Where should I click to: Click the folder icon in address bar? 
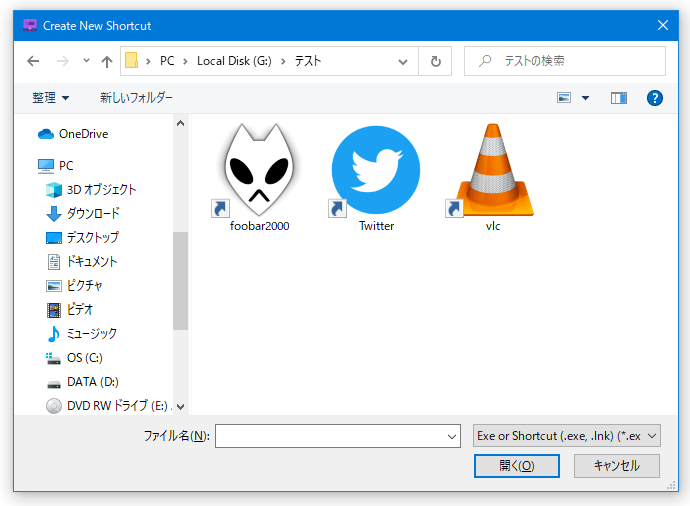click(132, 61)
